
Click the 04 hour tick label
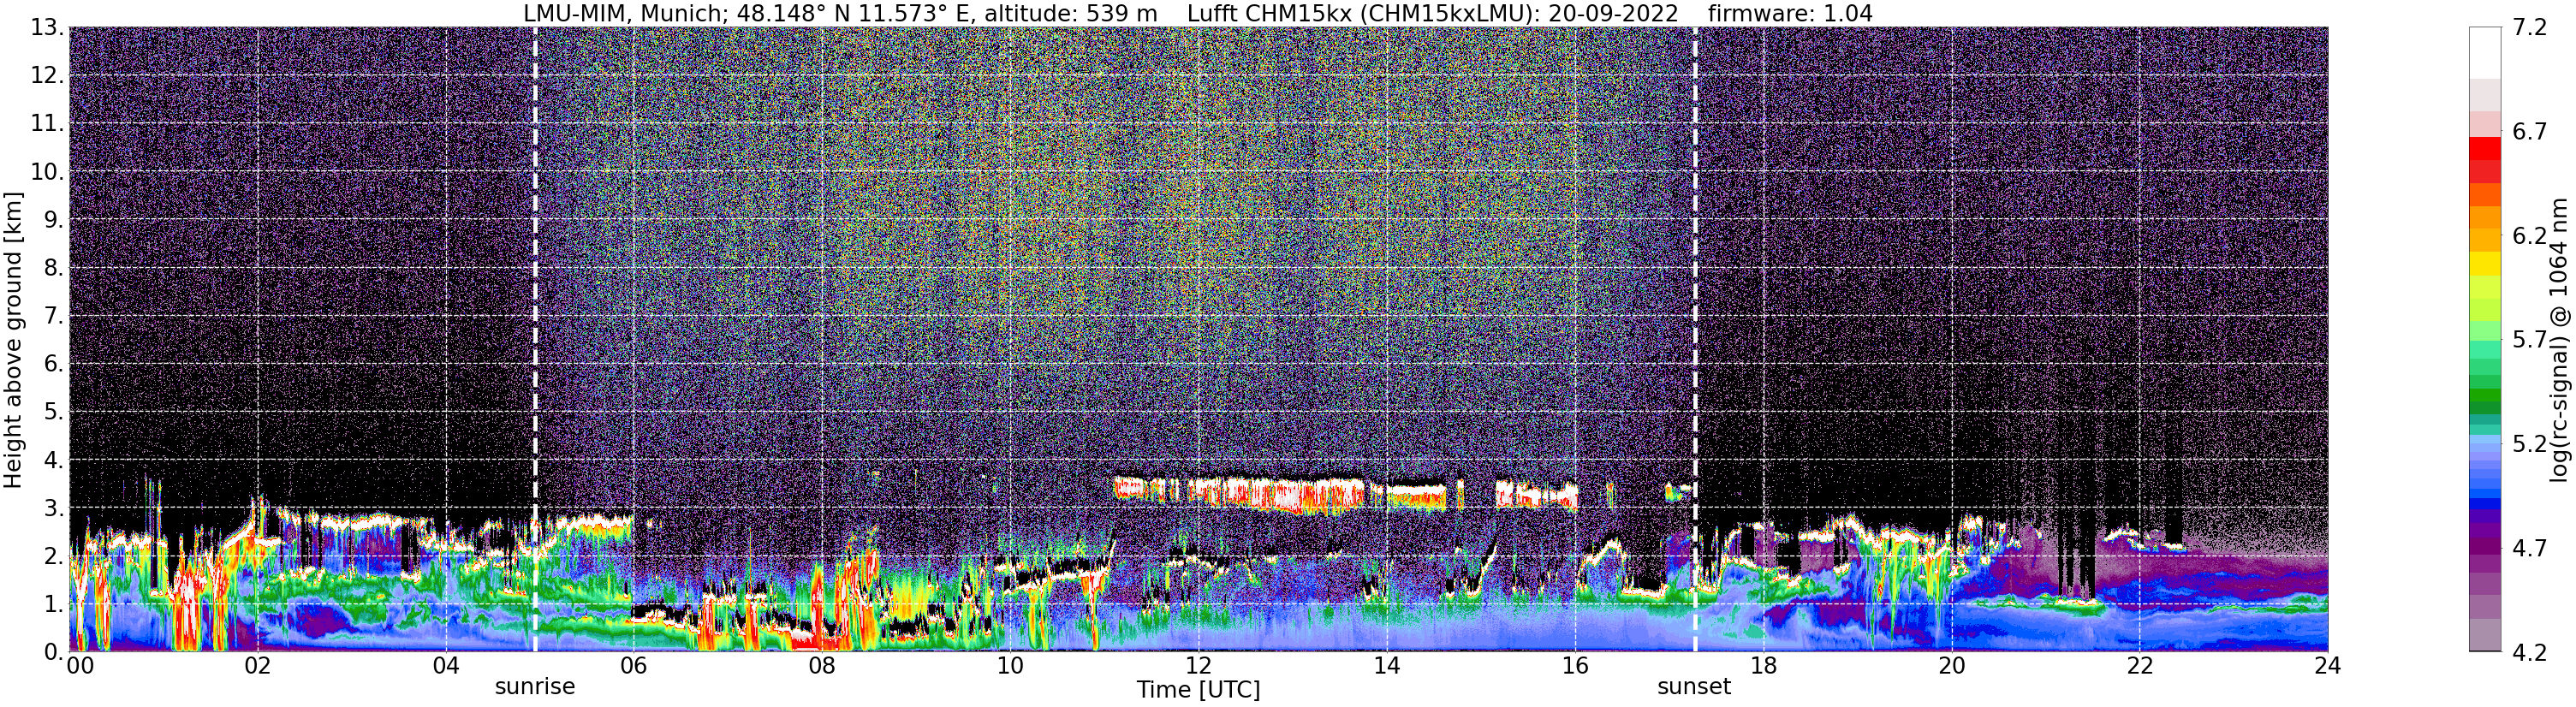pyautogui.click(x=446, y=666)
